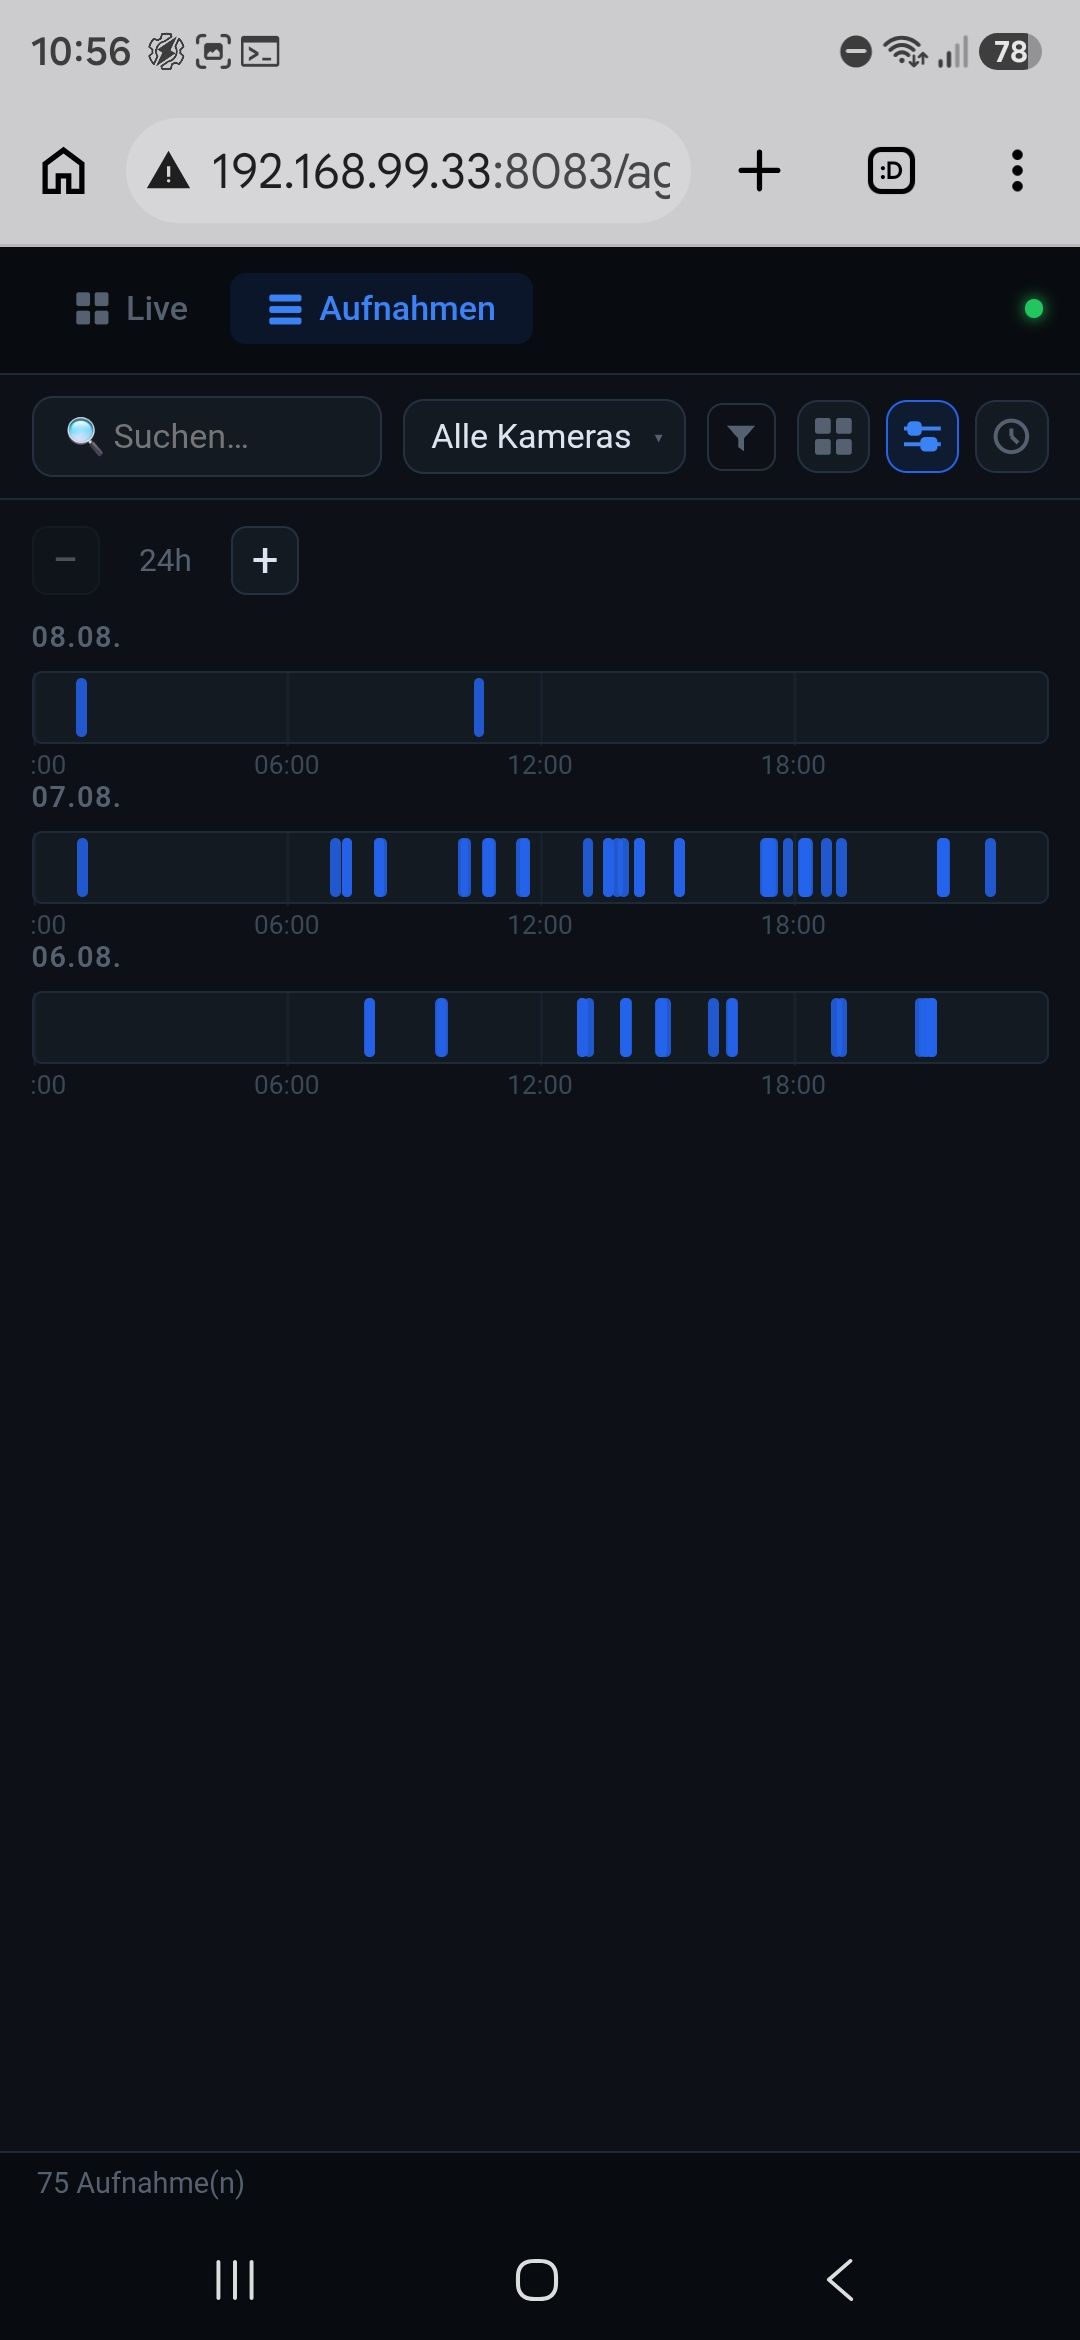Focus the Suchen search field
The image size is (1080, 2340).
click(207, 437)
